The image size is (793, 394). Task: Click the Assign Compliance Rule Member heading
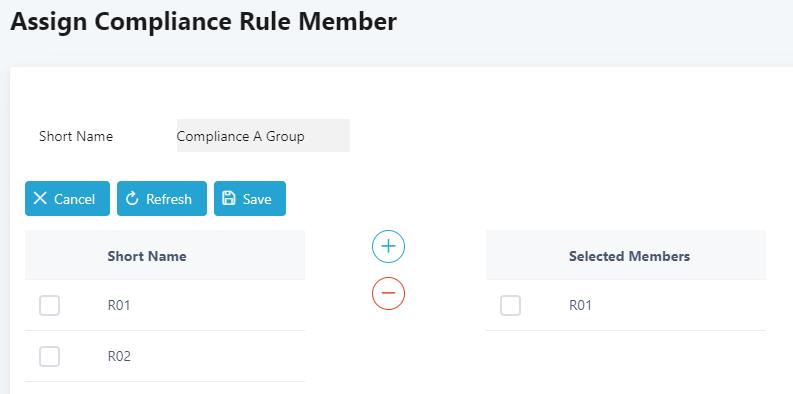click(203, 22)
